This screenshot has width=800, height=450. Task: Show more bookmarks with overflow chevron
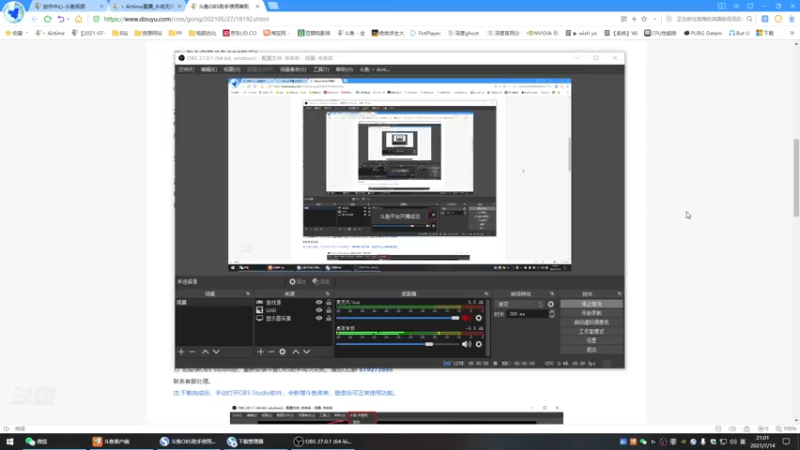pyautogui.click(x=792, y=33)
